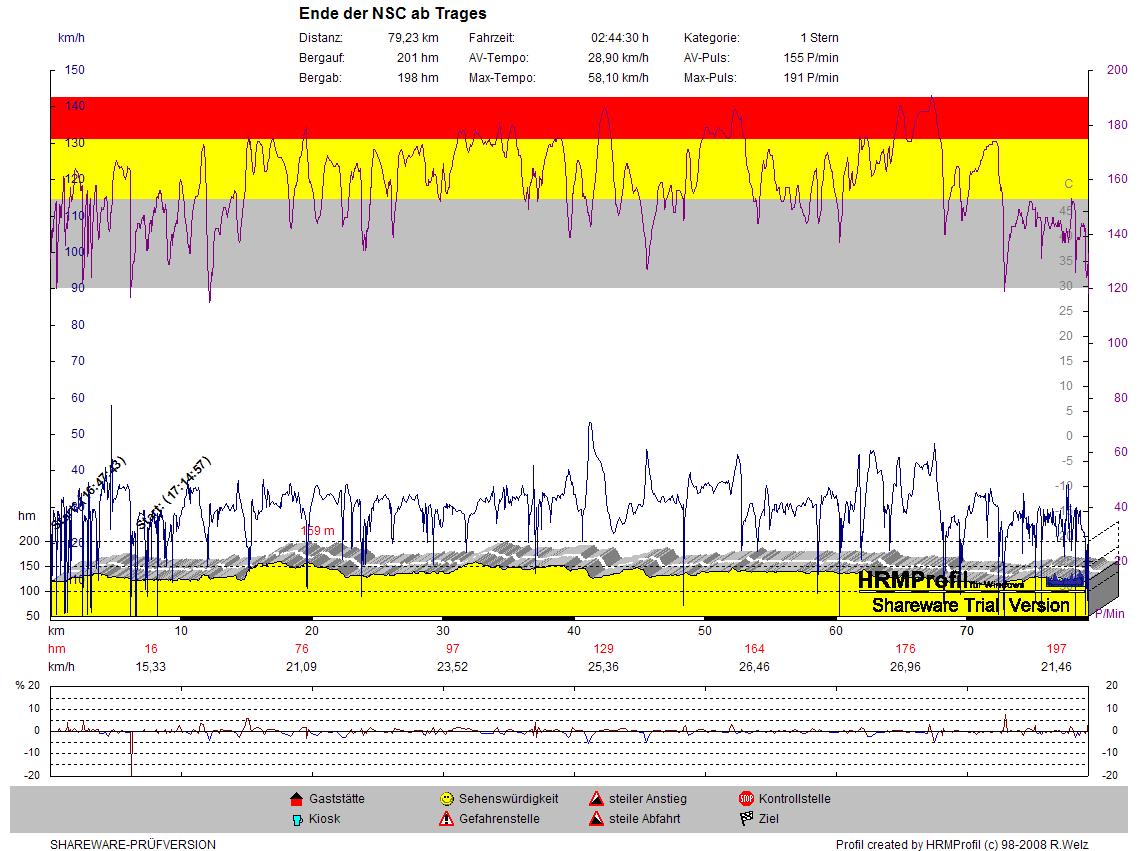The width and height of the screenshot is (1138, 851).
Task: Click the 159 m elevation label
Action: 317,531
